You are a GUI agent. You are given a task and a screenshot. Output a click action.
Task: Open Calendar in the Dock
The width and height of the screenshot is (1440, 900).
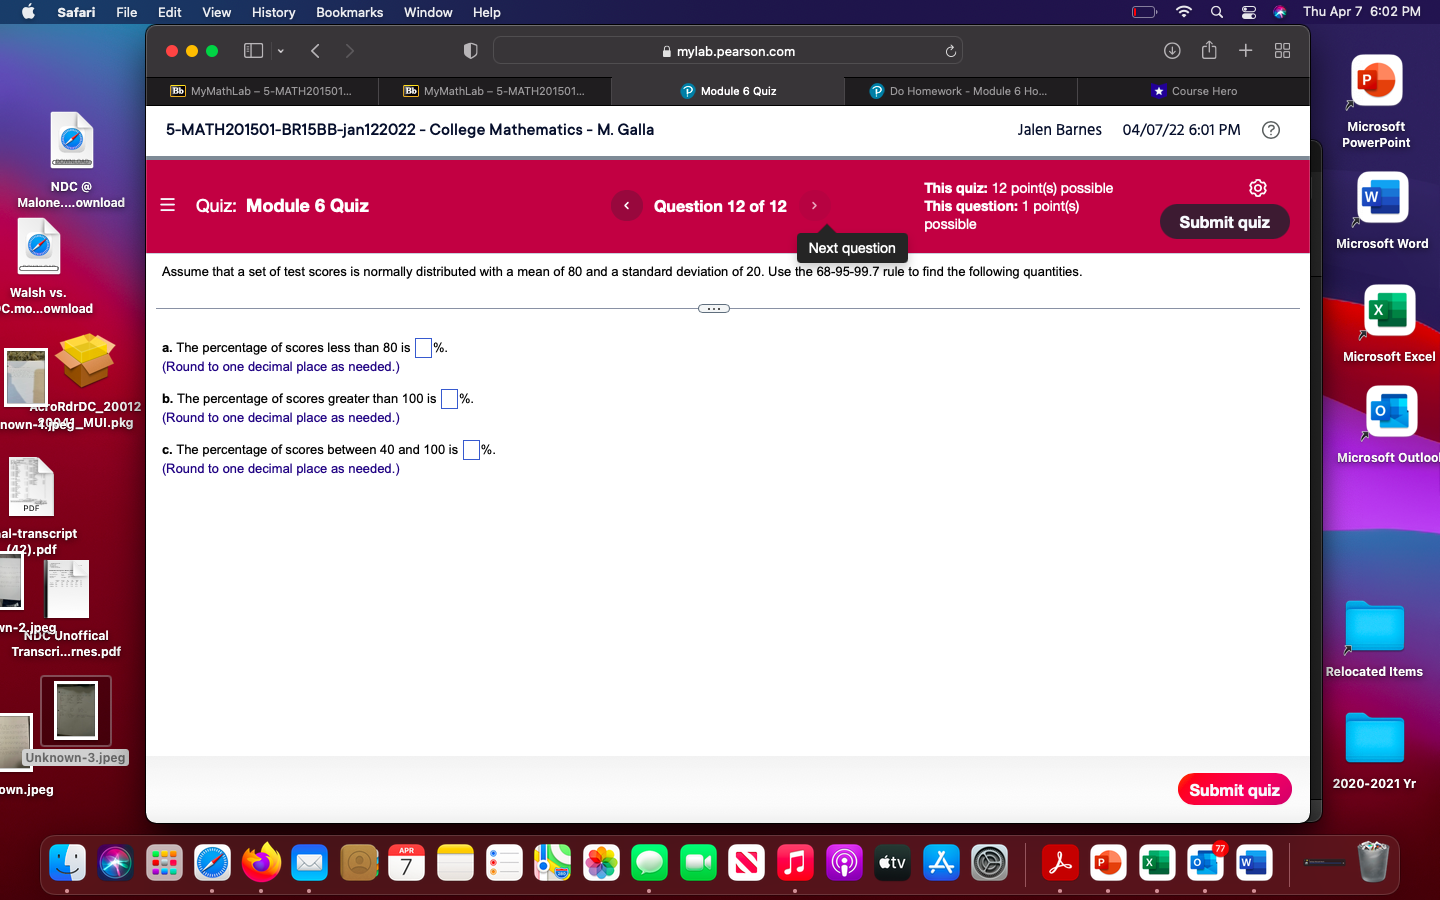coord(406,862)
